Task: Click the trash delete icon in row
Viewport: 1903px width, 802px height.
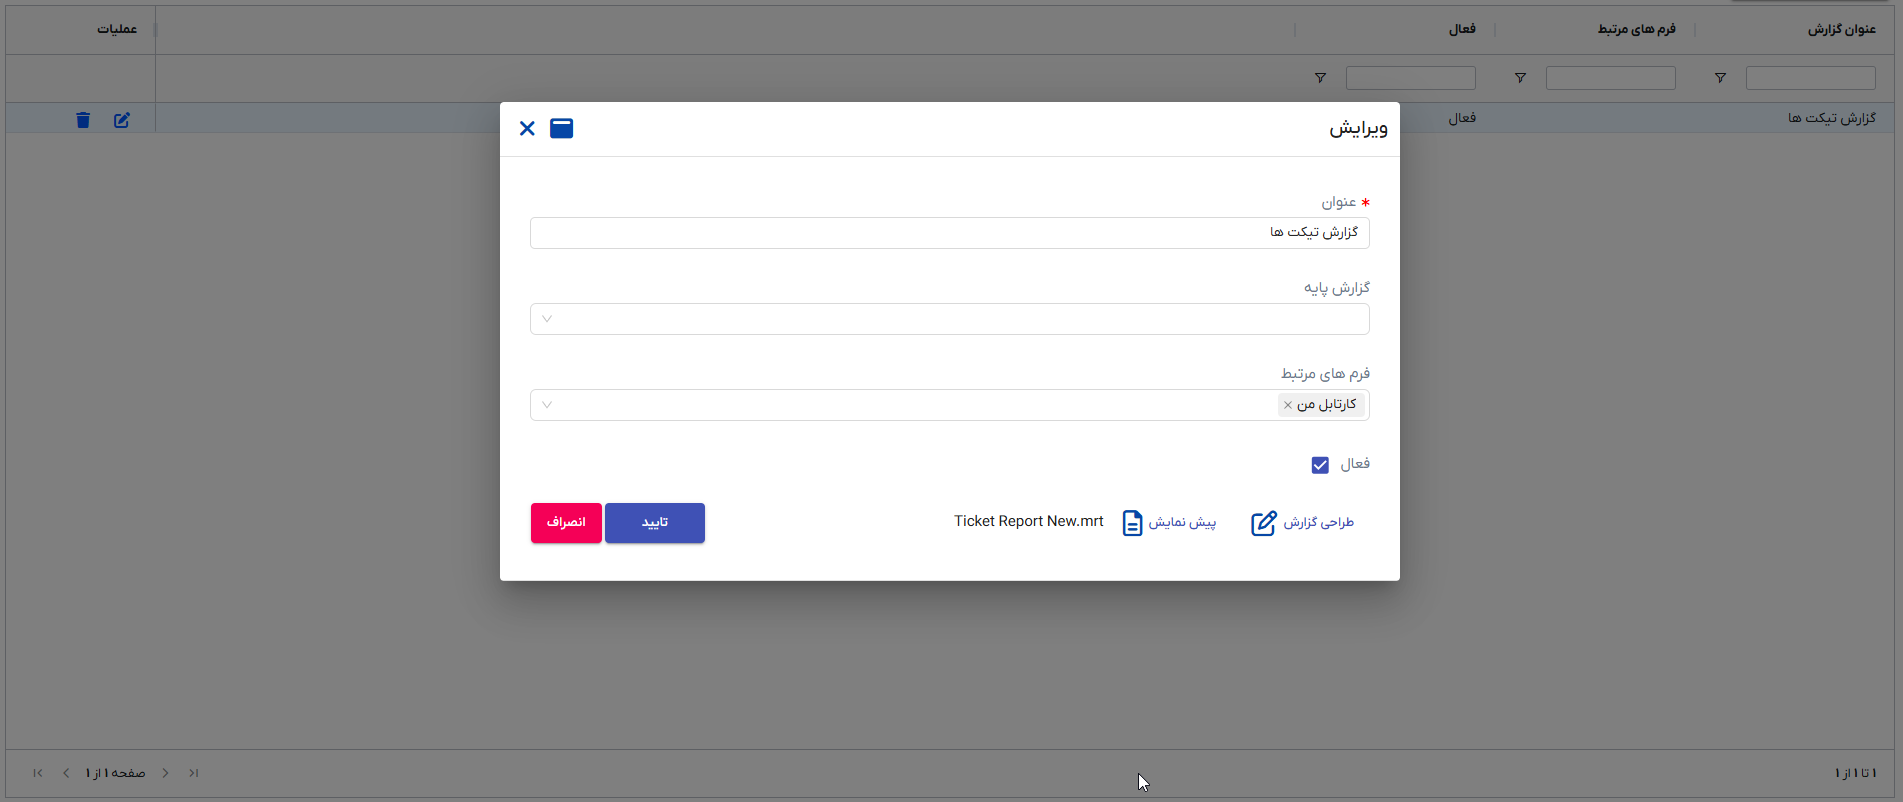Action: tap(83, 120)
